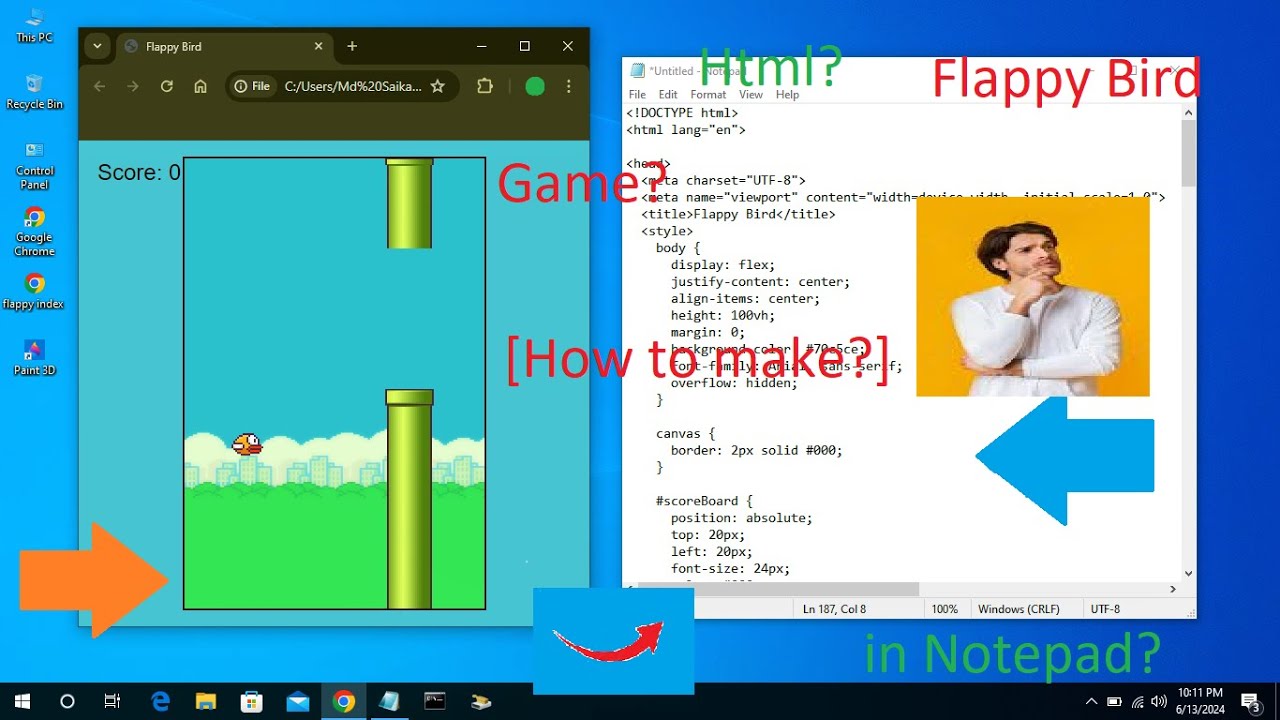1280x720 pixels.
Task: Expand Chrome's tab search dropdown
Action: [96, 46]
